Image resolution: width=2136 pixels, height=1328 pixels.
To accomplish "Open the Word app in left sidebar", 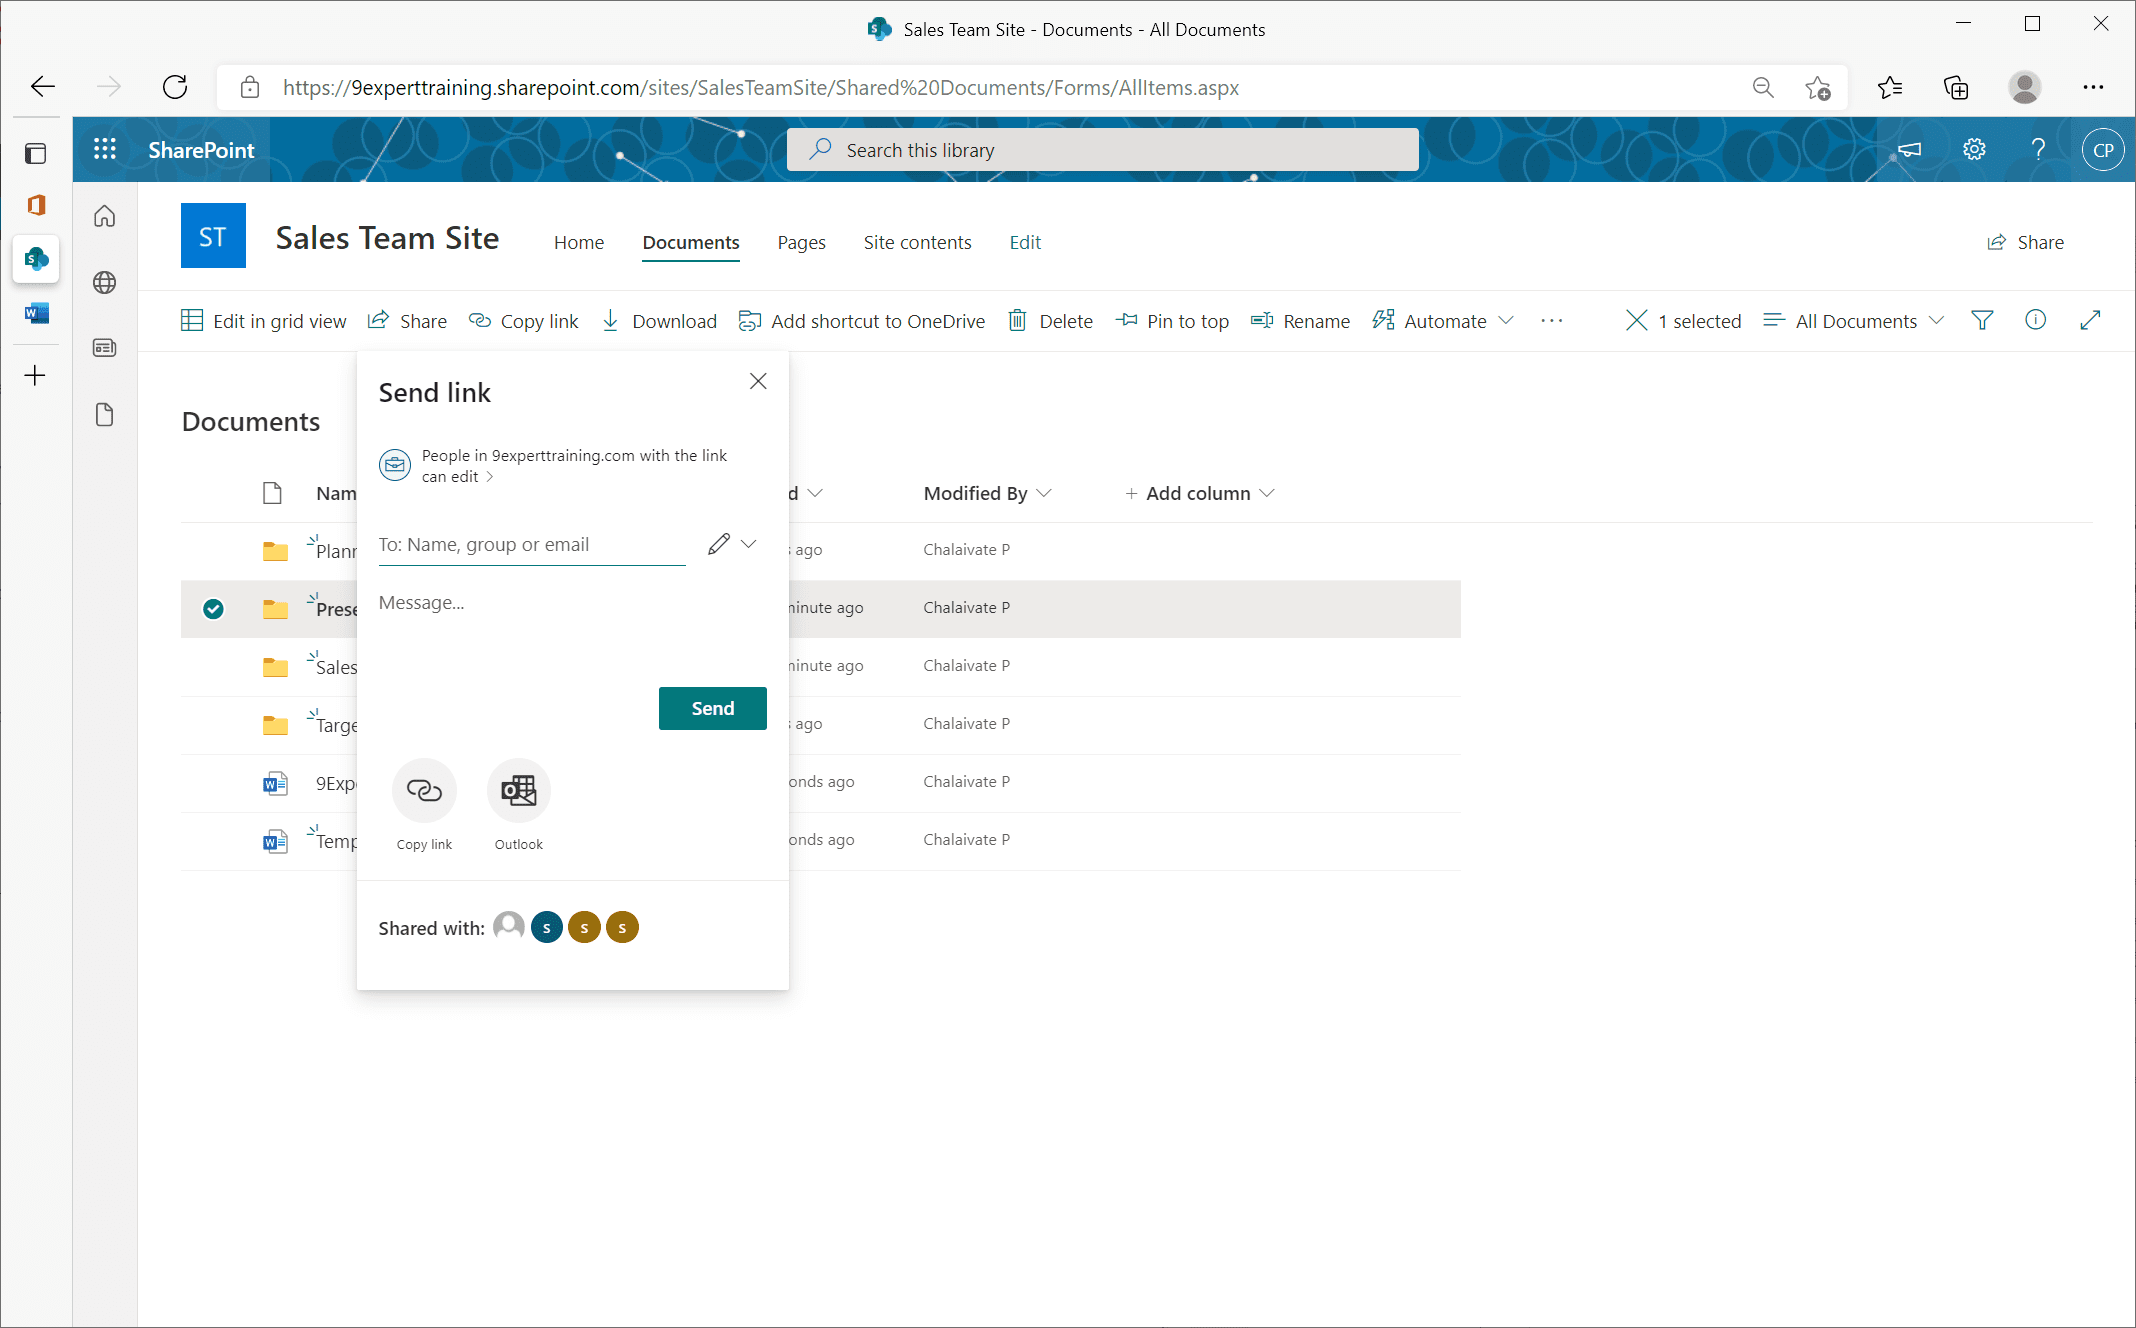I will 36,312.
